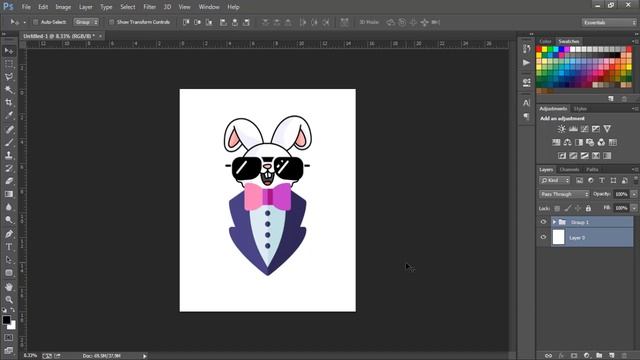Screen dimensions: 640x360
Task: Select the Dodge tool
Action: 9,220
